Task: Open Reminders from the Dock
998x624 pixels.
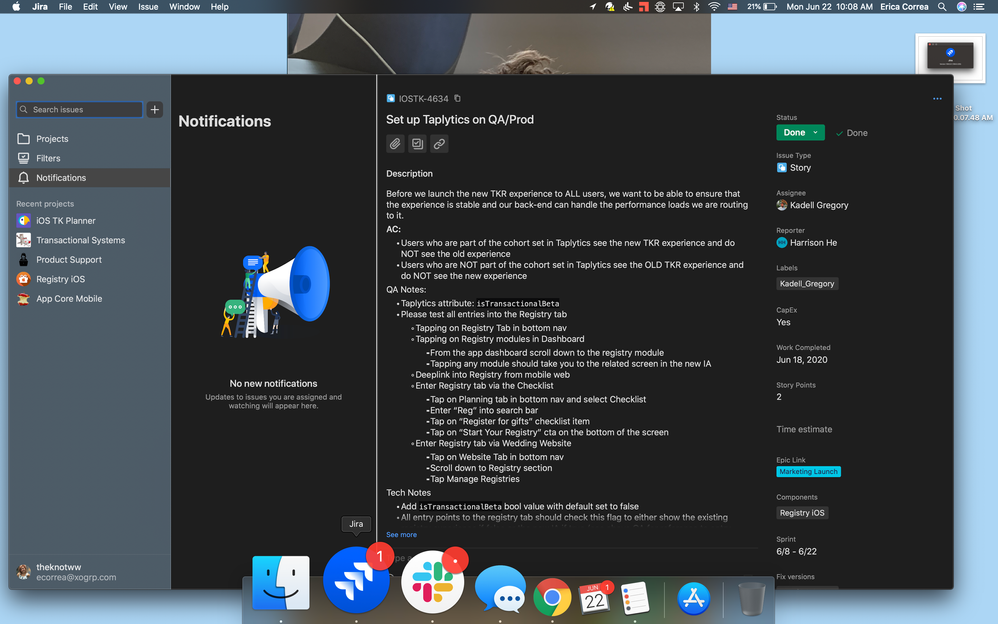Action: pyautogui.click(x=635, y=598)
